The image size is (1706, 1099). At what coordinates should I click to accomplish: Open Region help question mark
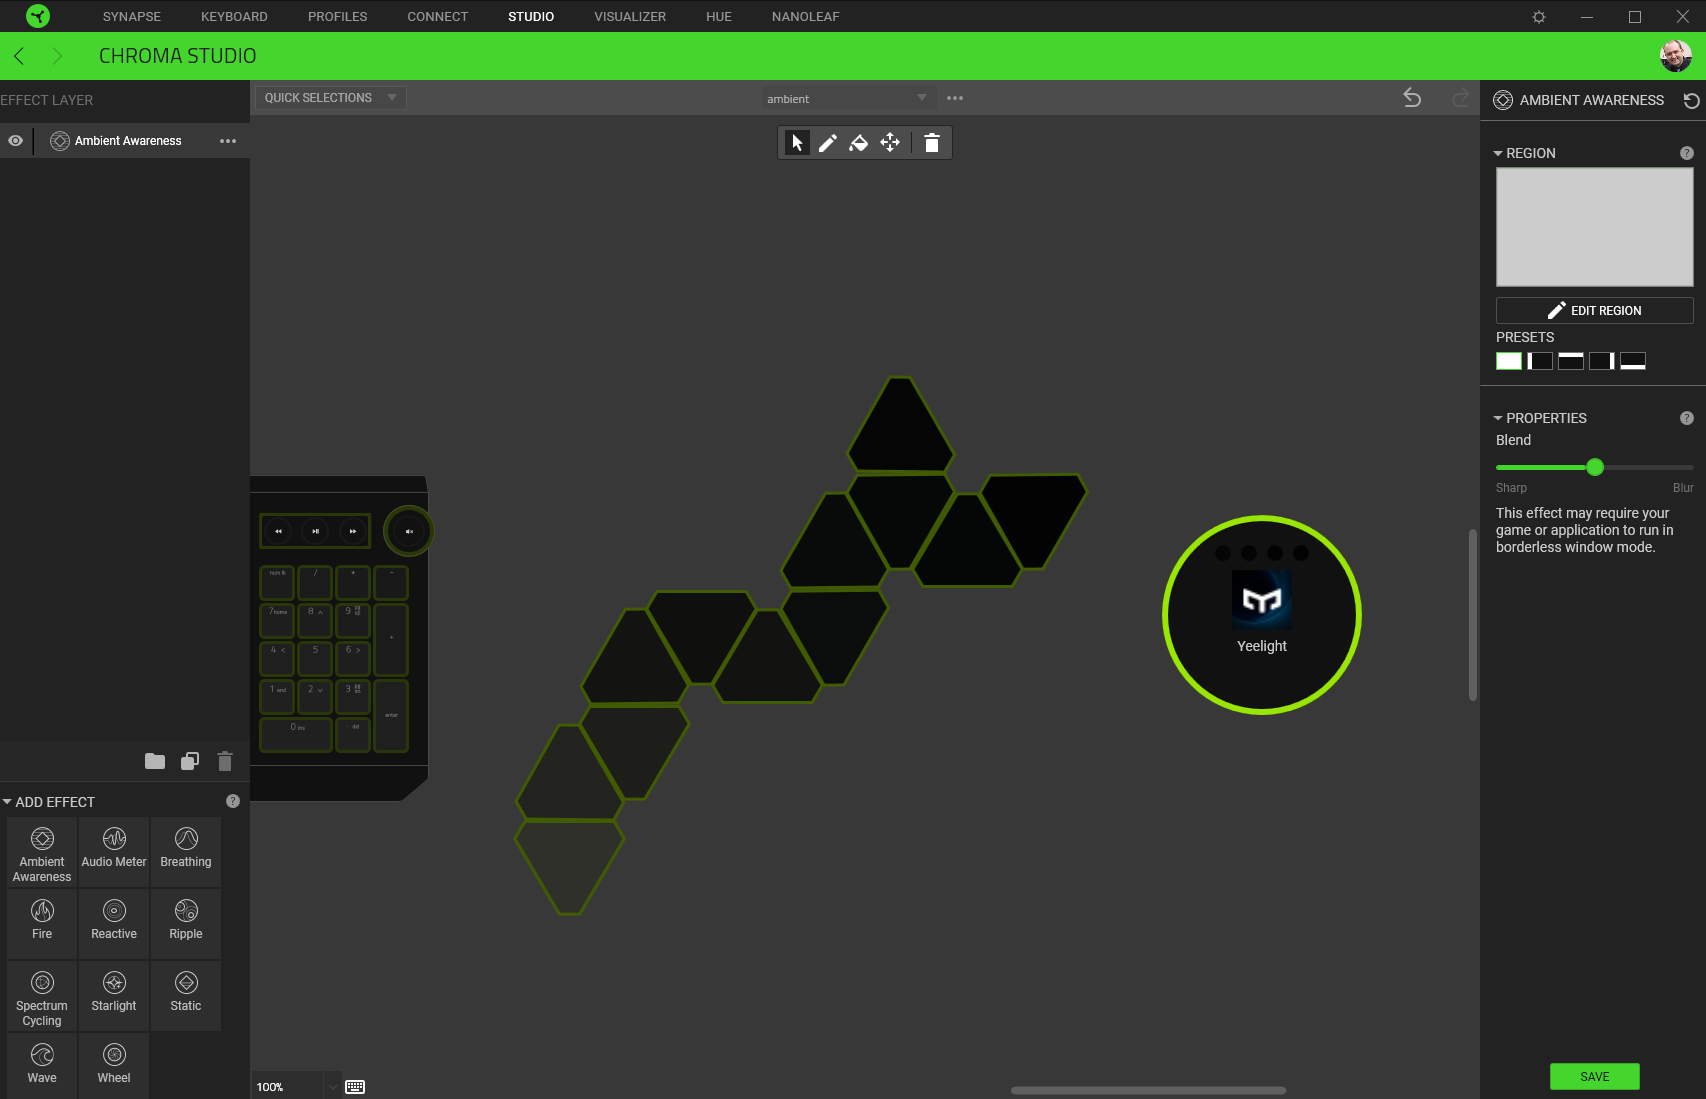[x=1687, y=153]
